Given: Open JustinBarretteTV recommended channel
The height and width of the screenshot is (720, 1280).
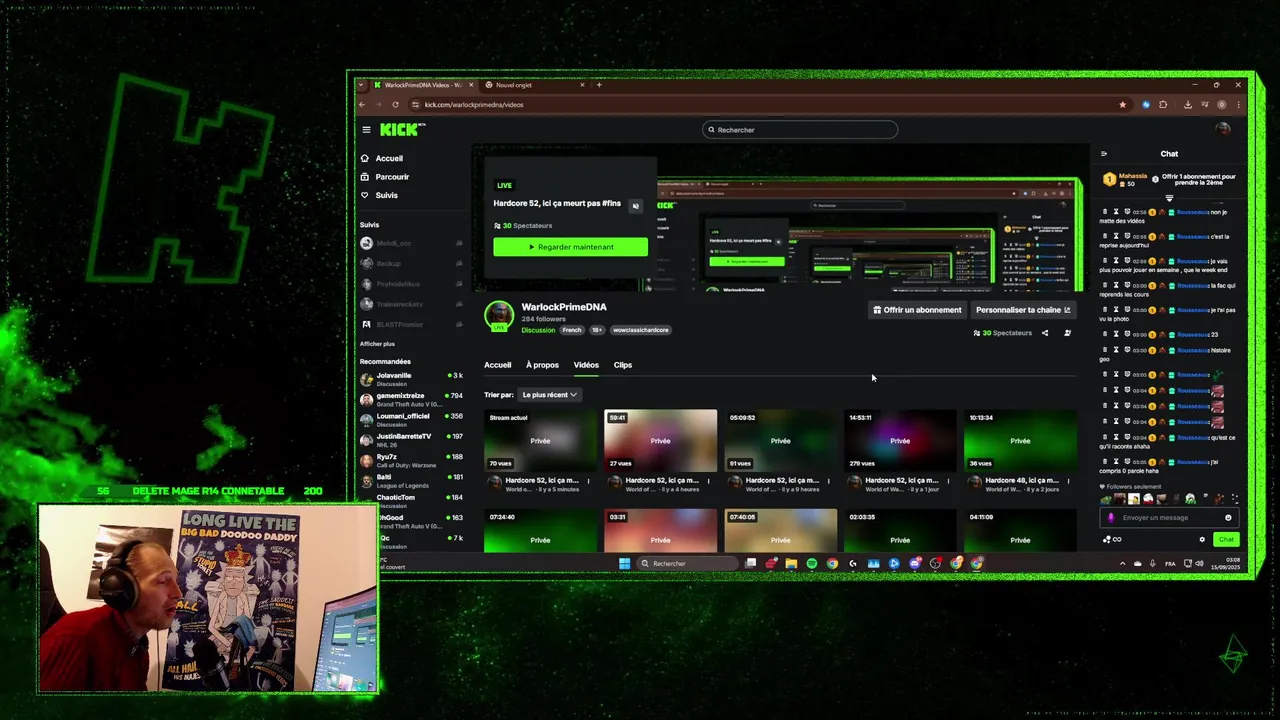Looking at the screenshot, I should pos(411,439).
